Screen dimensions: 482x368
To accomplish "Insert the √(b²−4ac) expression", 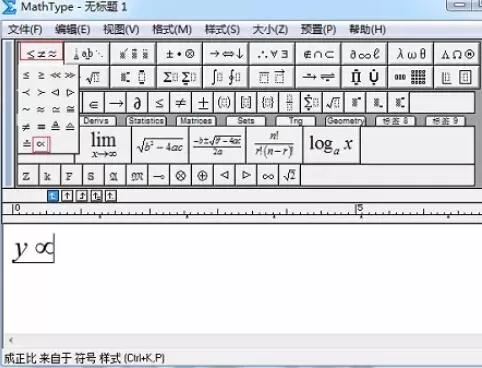I will [160, 145].
